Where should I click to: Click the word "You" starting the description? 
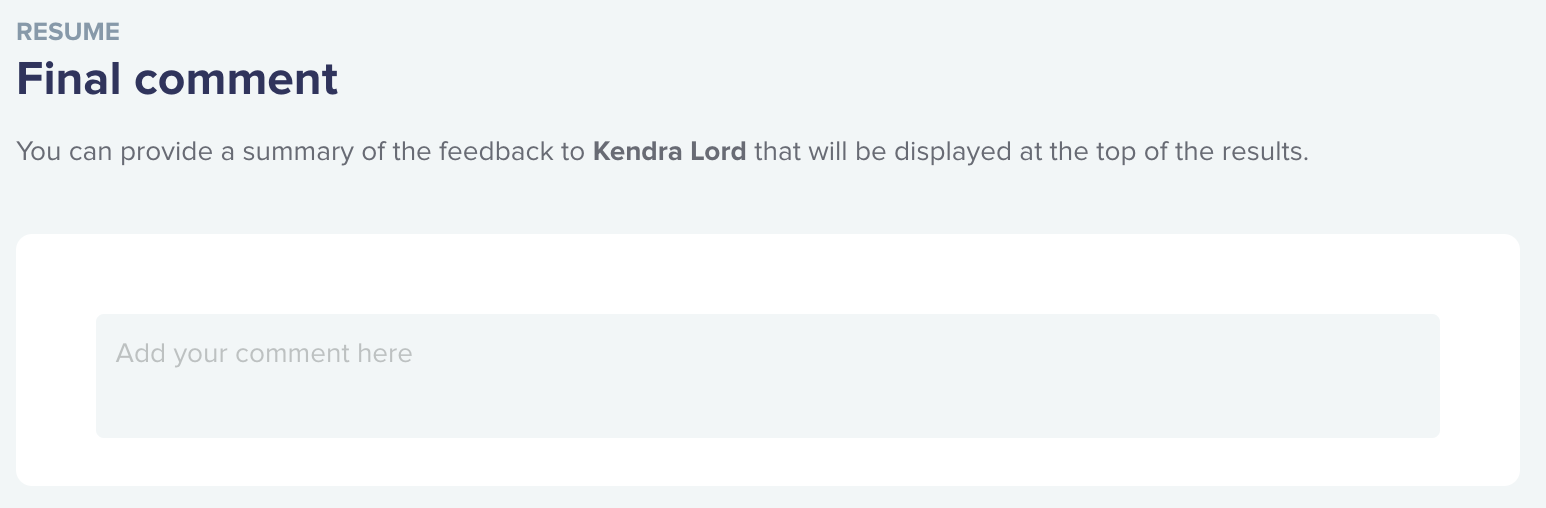pos(35,152)
